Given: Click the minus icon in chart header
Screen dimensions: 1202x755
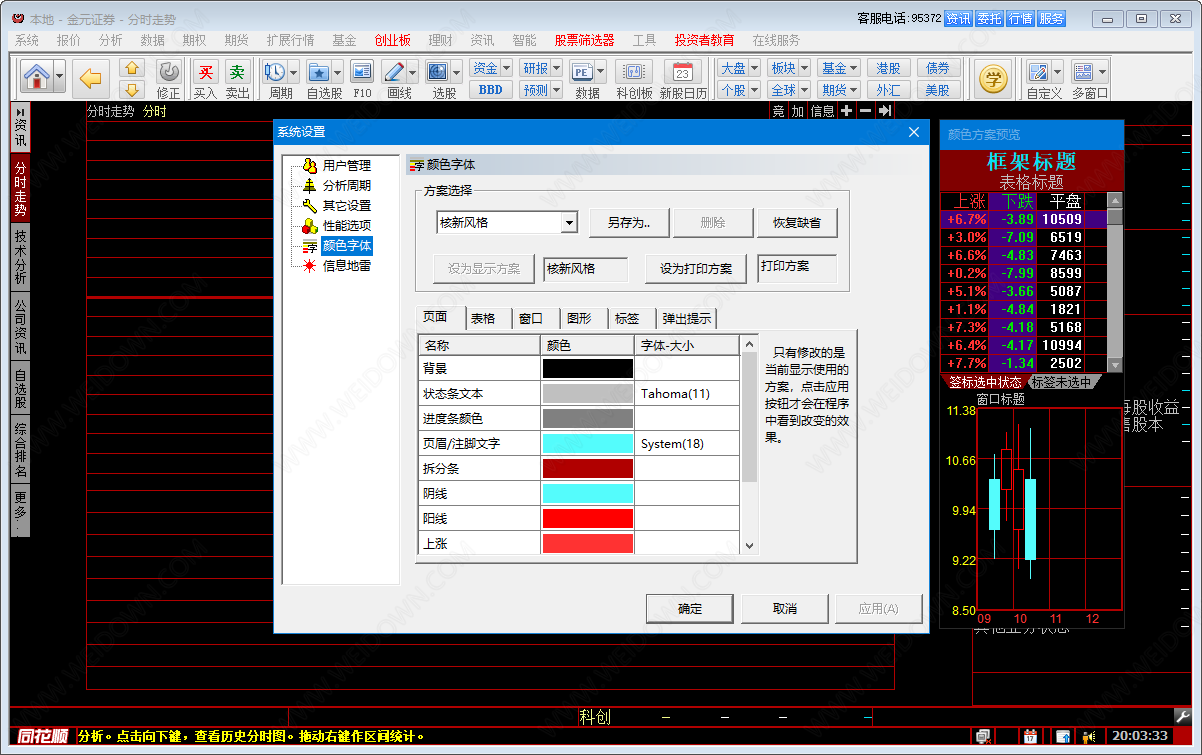Looking at the screenshot, I should pyautogui.click(x=865, y=111).
